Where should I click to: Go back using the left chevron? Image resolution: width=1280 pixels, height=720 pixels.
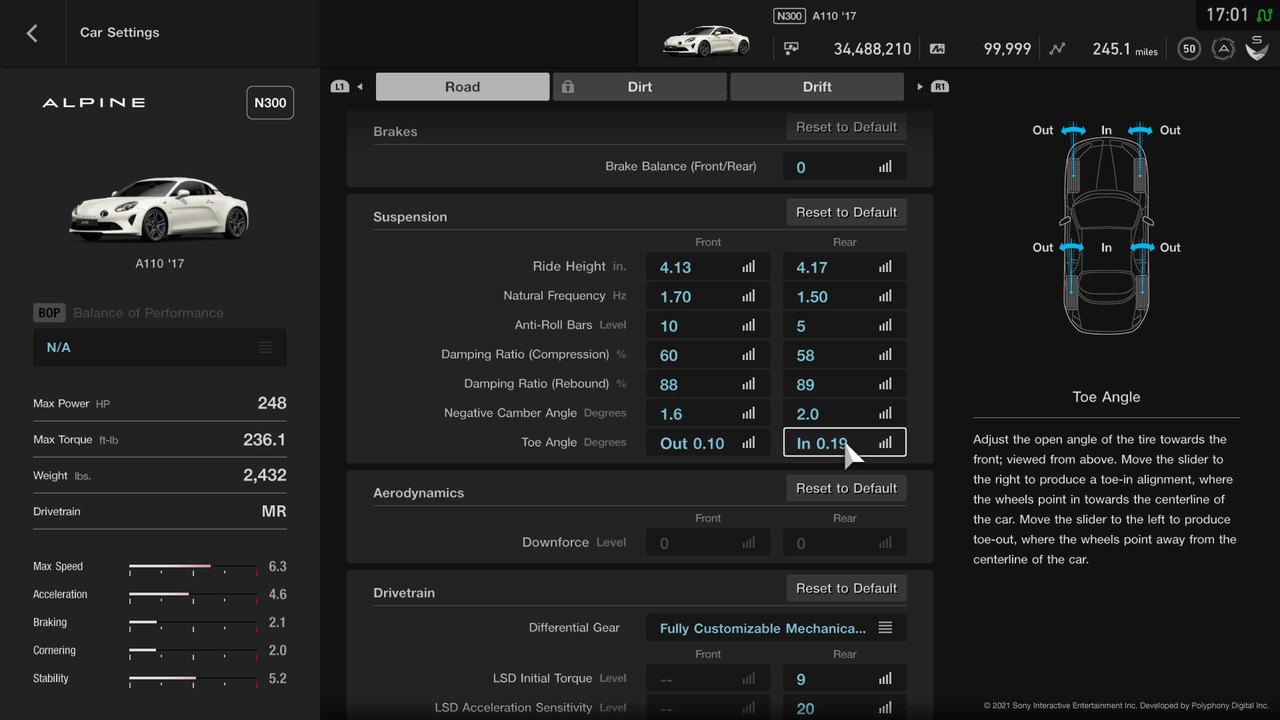point(32,33)
